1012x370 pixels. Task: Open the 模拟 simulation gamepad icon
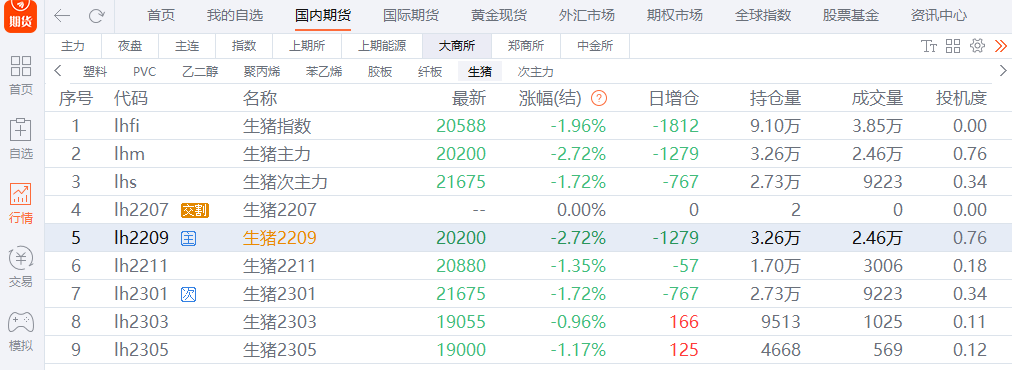[21, 331]
